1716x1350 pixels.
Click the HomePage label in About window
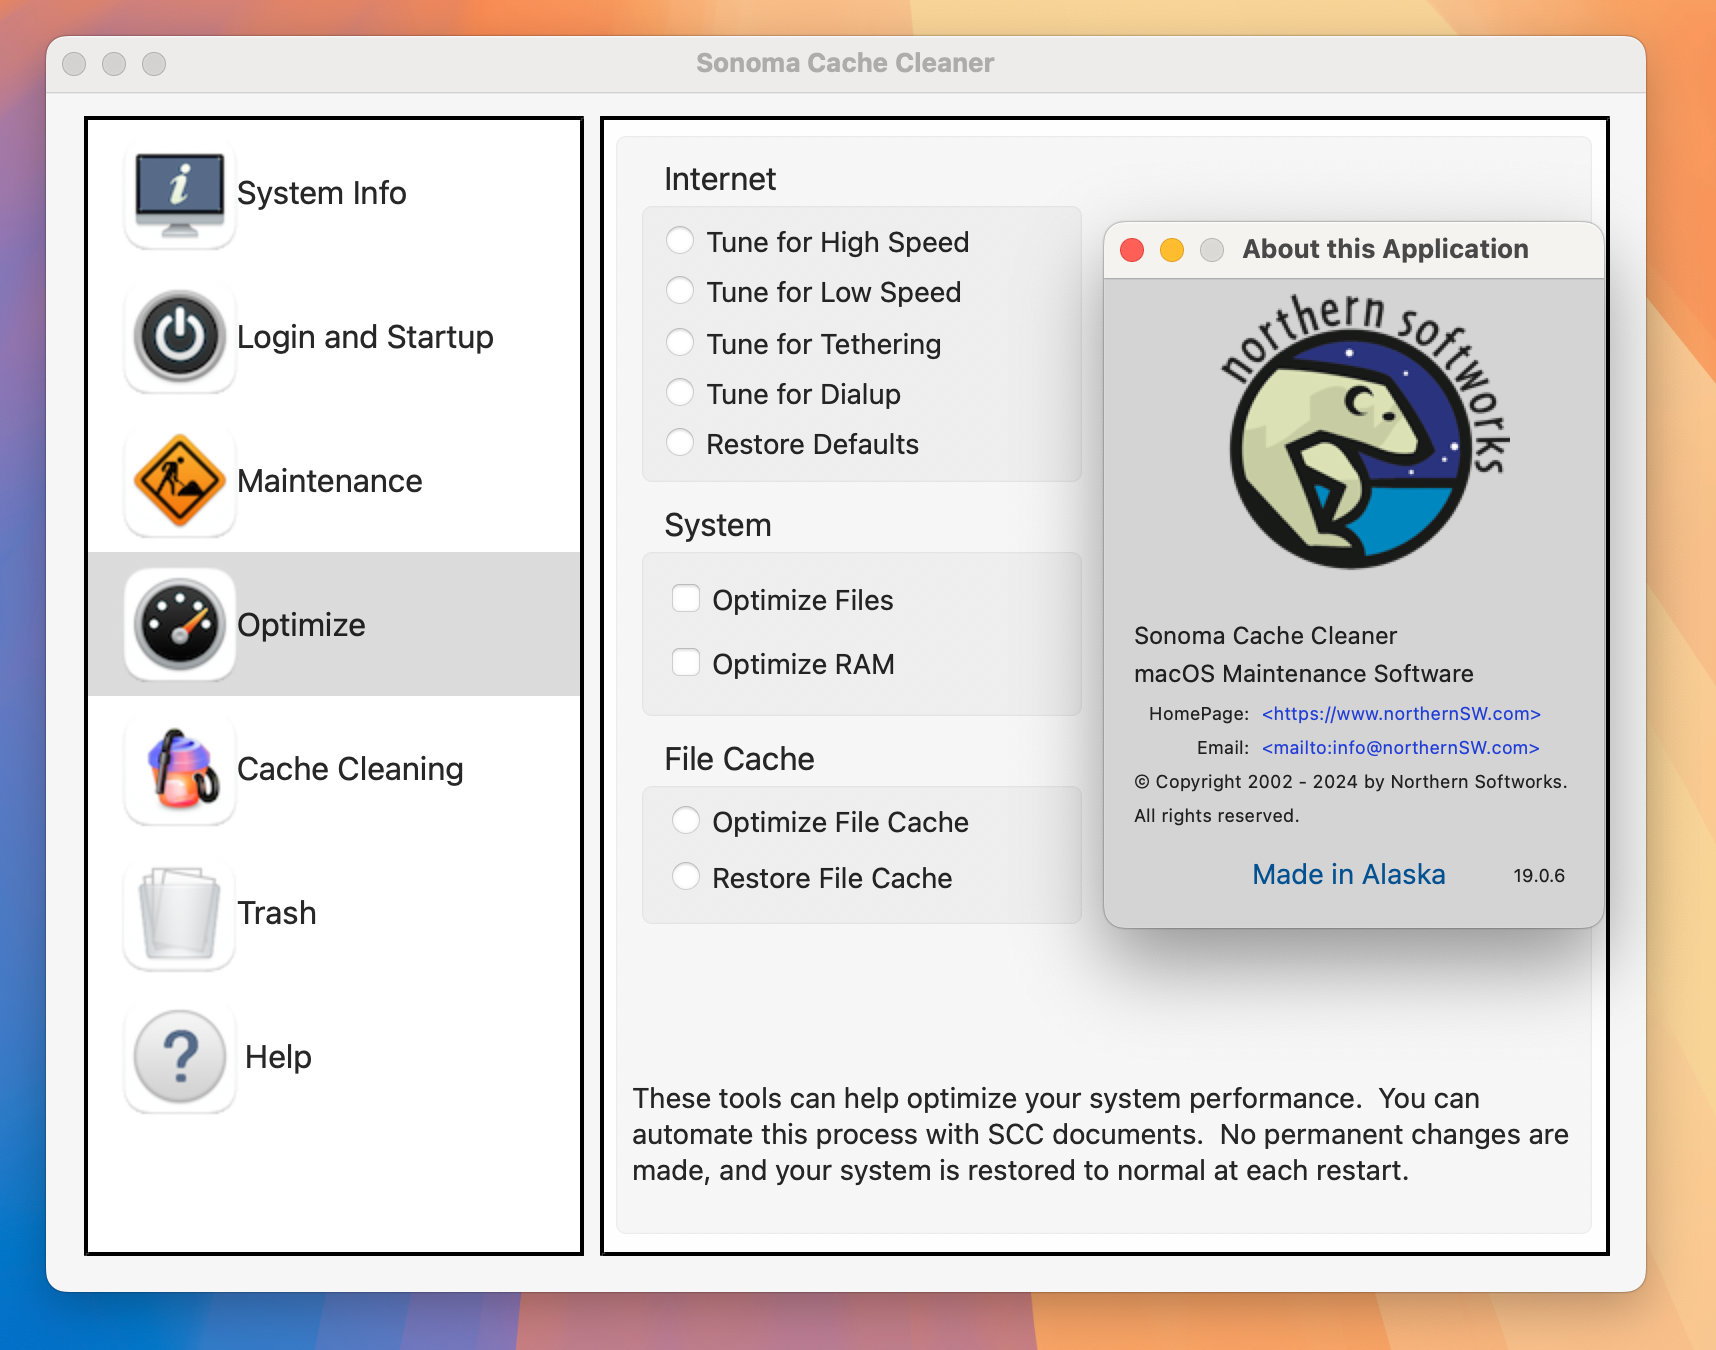[1199, 714]
